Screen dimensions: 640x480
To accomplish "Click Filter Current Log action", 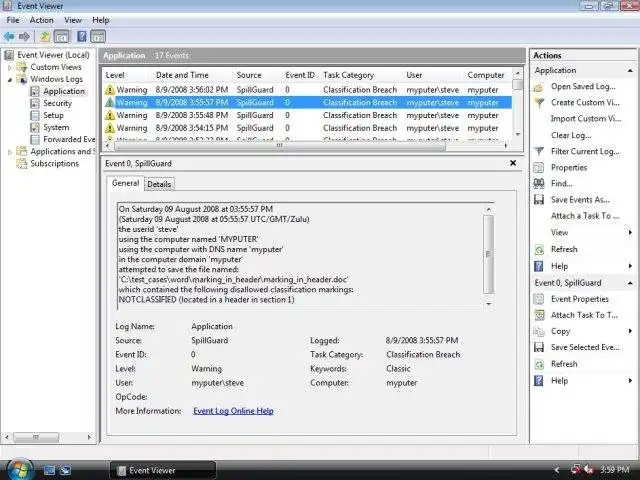I will tap(584, 151).
